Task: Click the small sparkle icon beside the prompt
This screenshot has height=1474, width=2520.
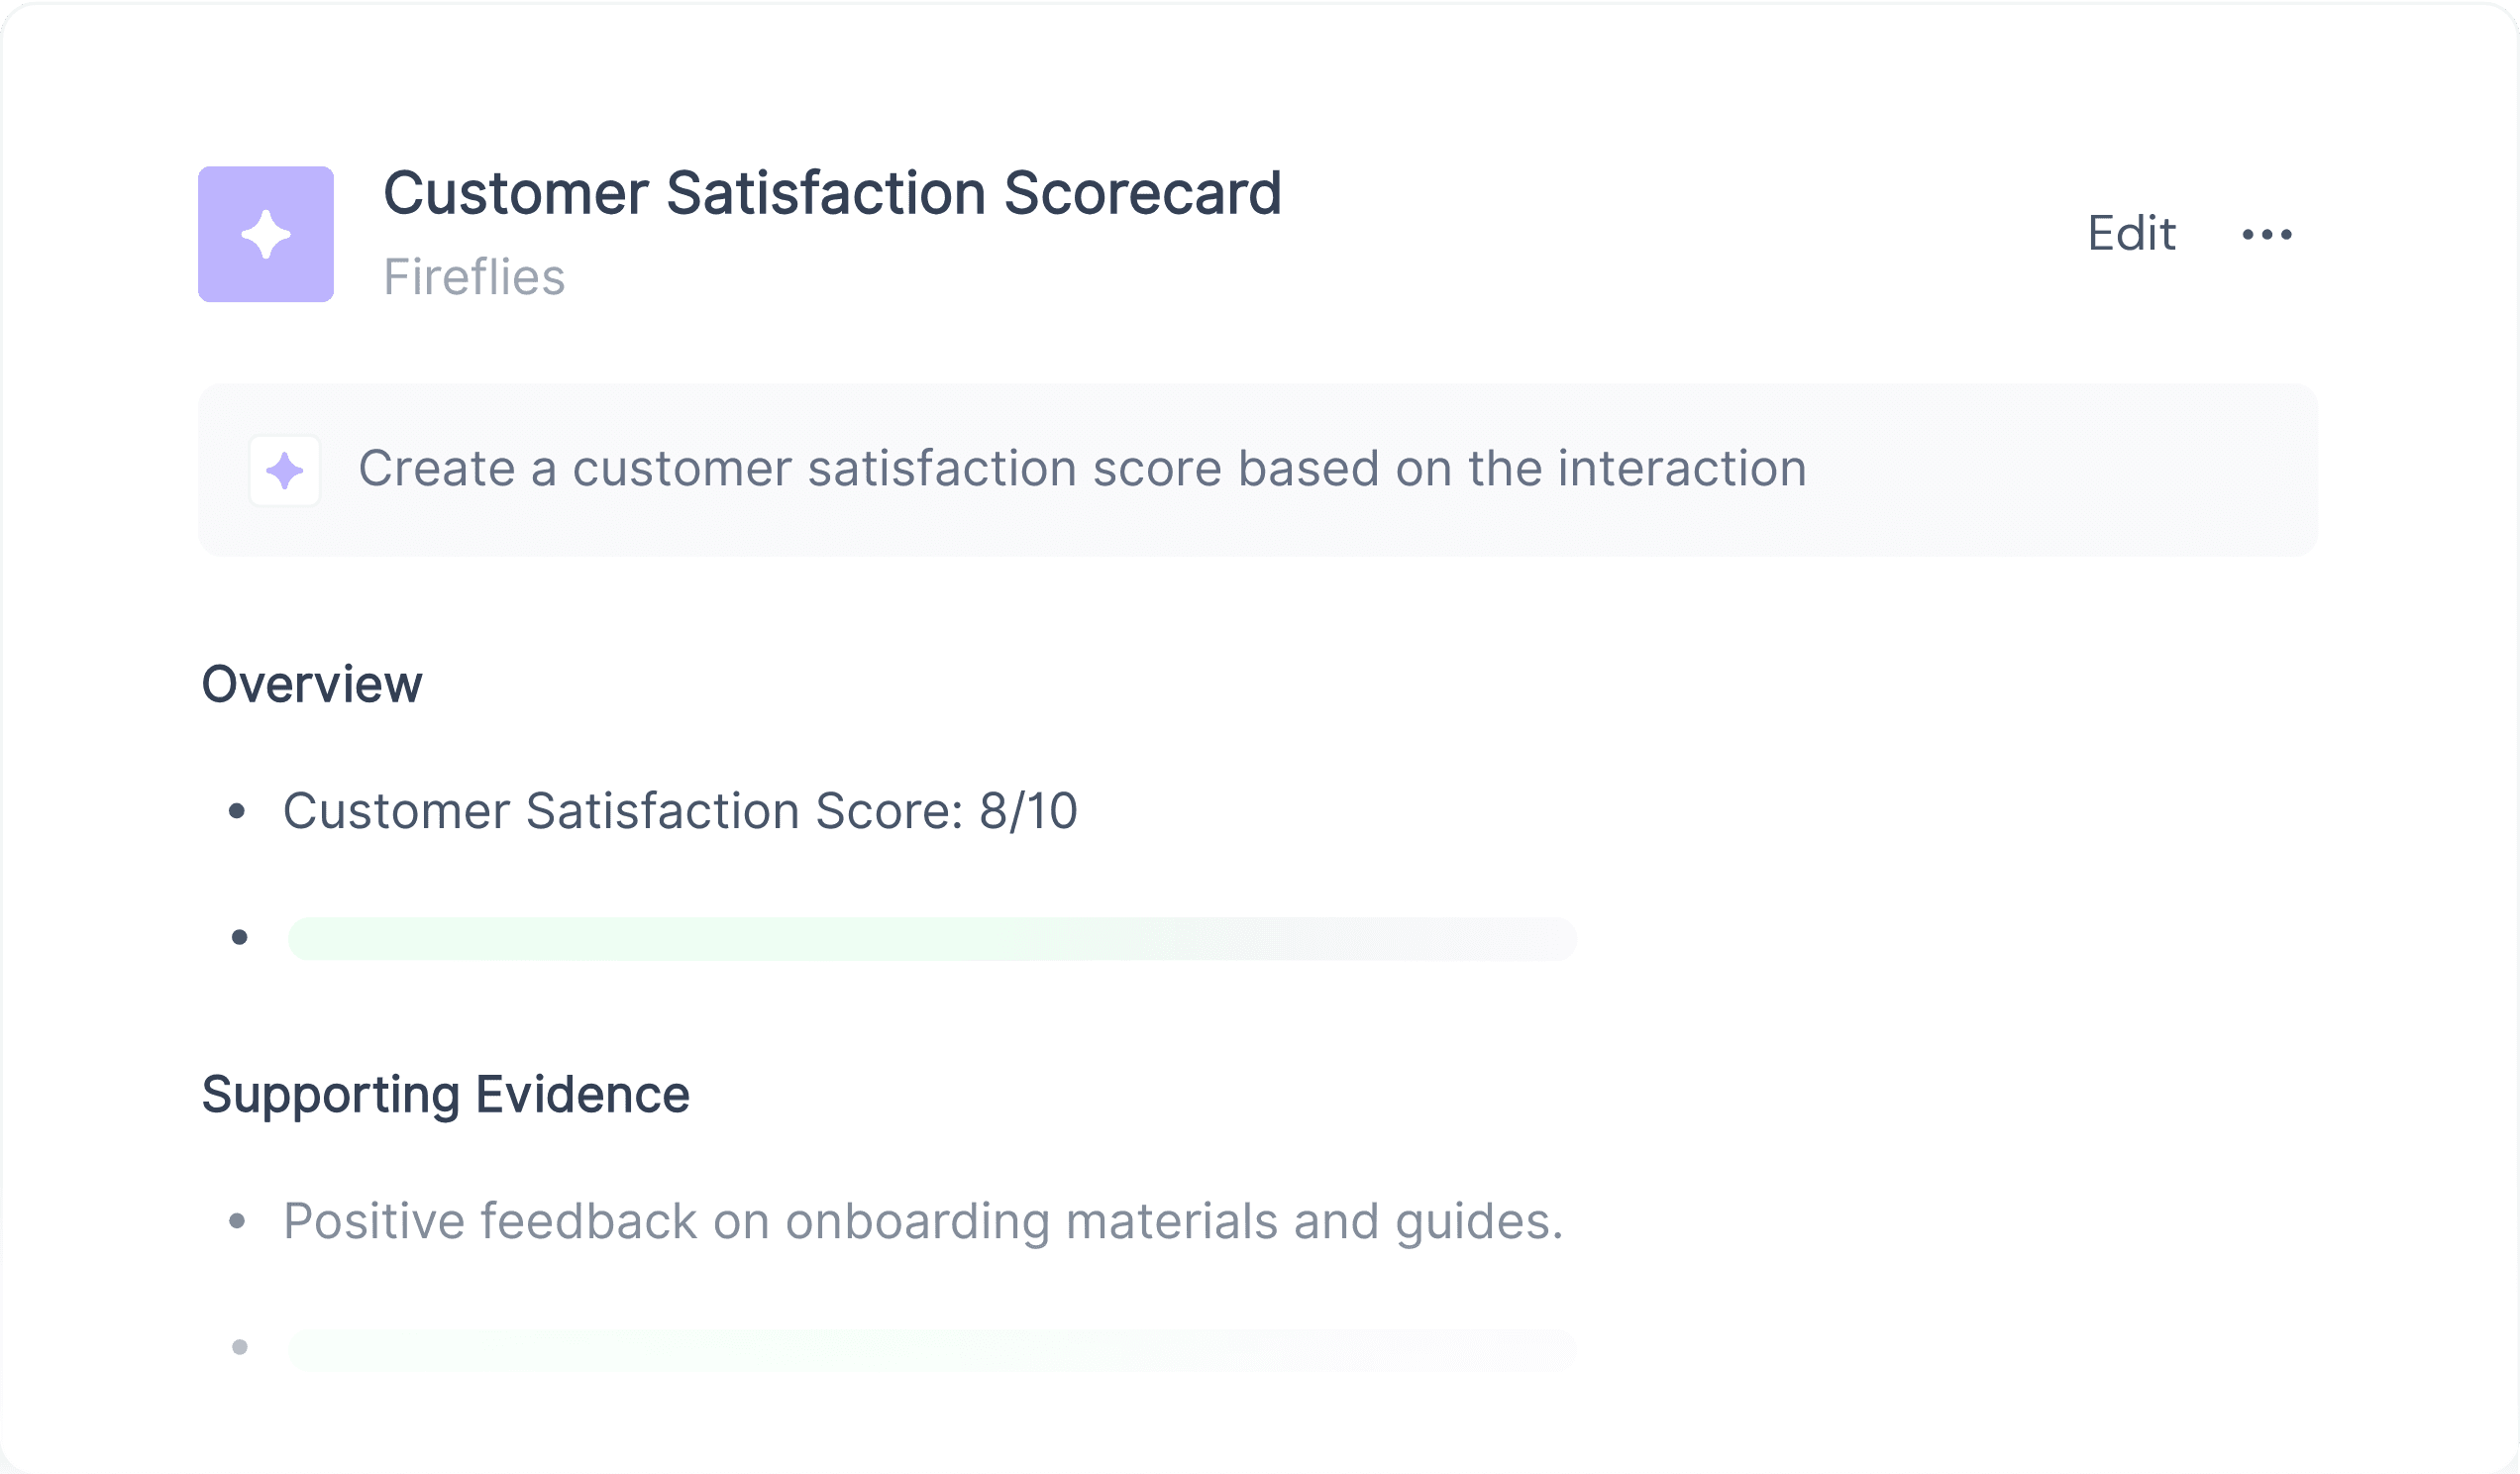Action: coord(285,470)
